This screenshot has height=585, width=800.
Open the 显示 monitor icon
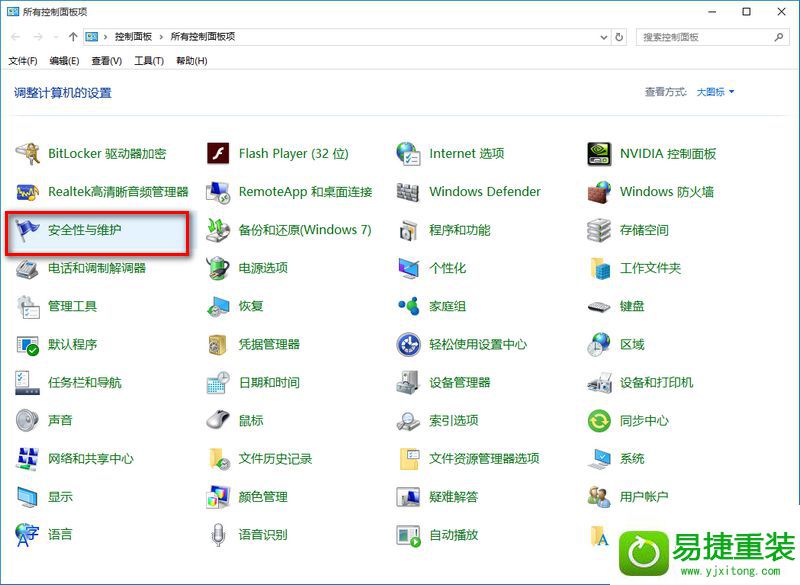[27, 497]
